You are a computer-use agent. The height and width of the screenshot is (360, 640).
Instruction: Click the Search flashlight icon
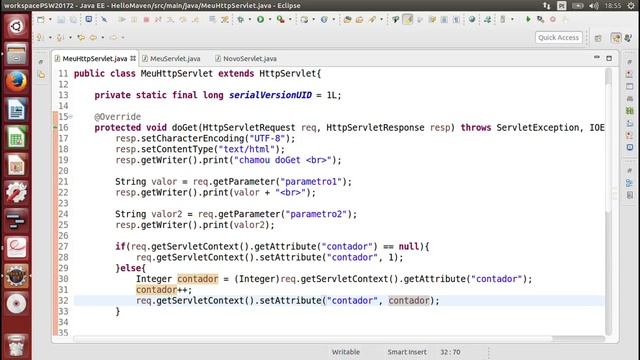[372, 19]
